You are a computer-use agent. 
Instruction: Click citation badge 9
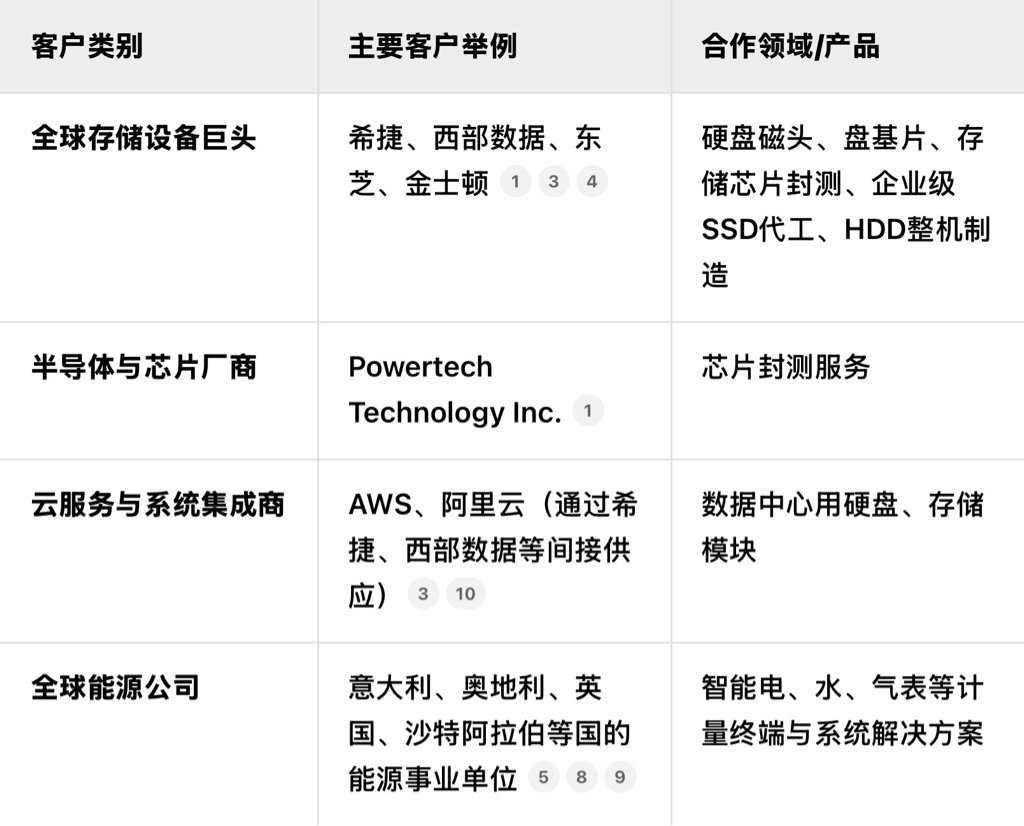click(x=620, y=777)
